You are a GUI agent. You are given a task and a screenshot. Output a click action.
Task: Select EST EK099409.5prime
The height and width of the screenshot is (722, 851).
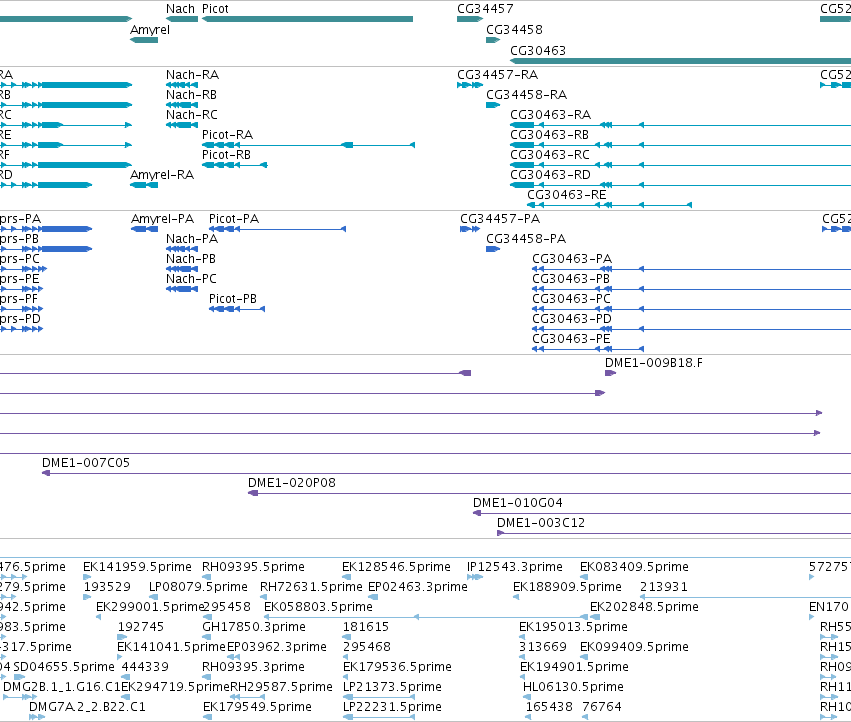pyautogui.click(x=634, y=647)
